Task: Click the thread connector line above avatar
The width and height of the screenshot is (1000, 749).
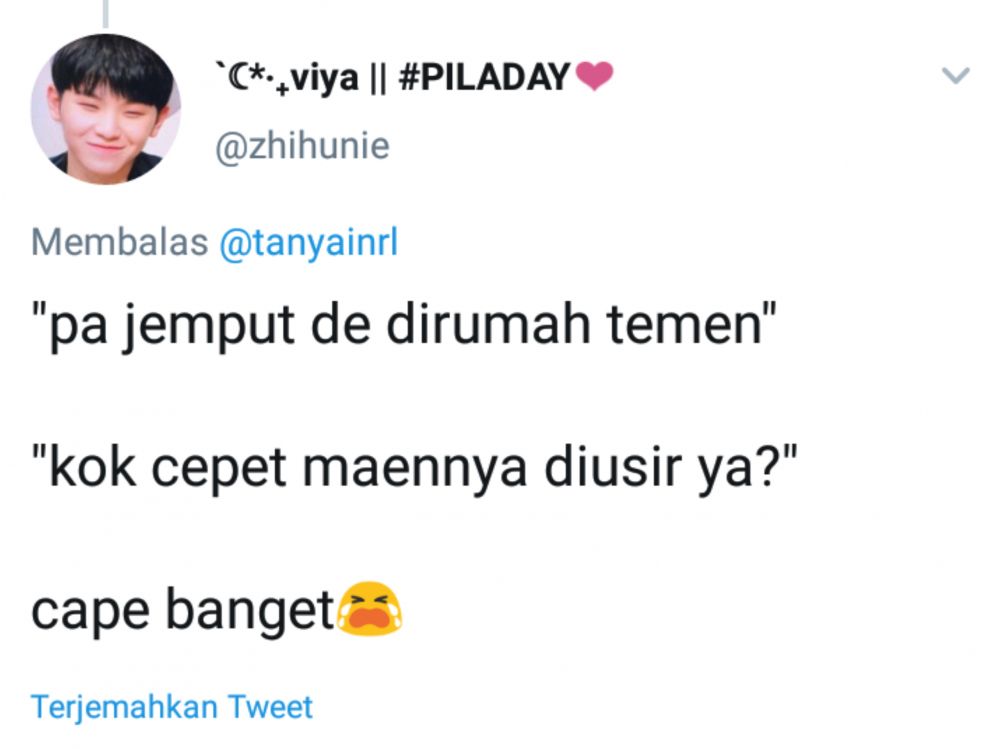Action: 106,14
